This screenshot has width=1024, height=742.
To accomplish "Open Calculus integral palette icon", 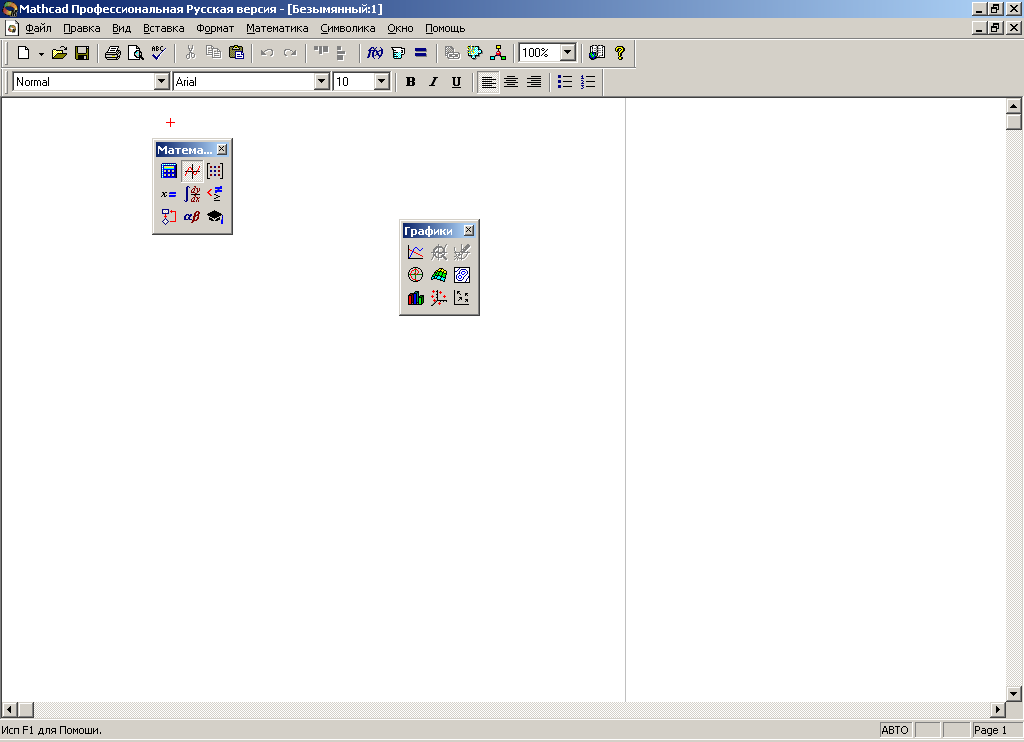I will click(x=192, y=194).
